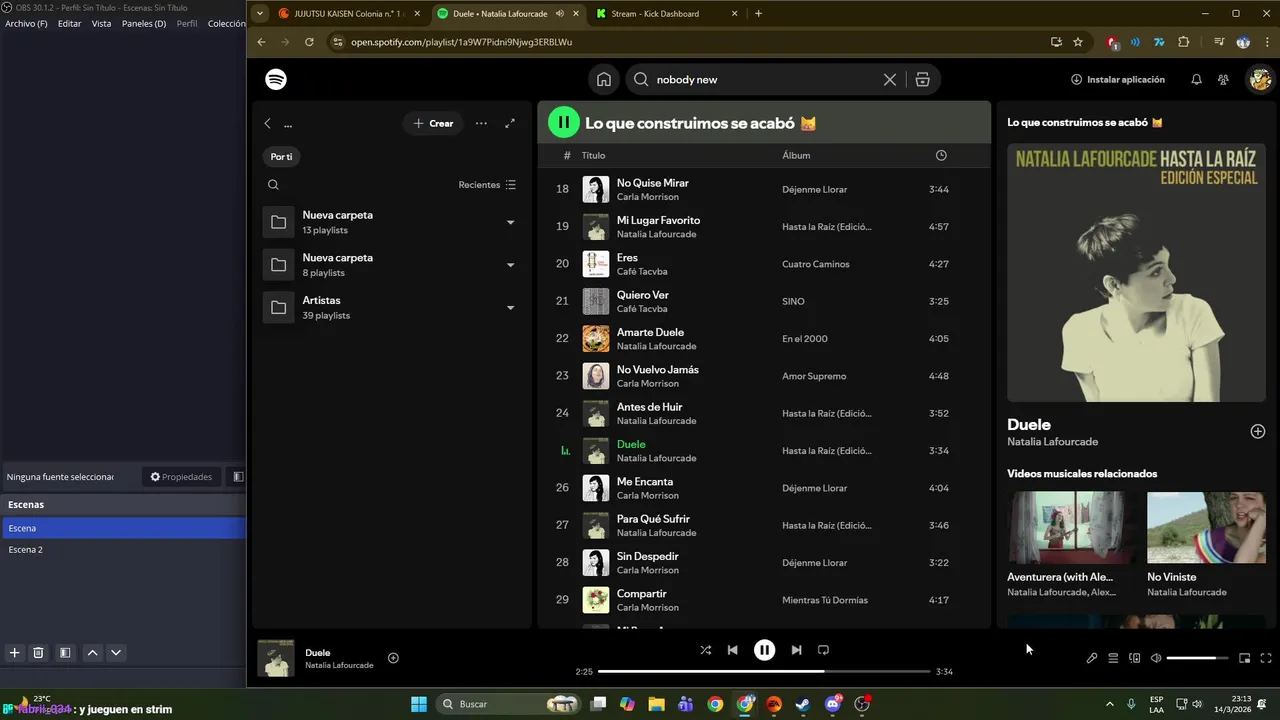Click the Hasta la Raíz album cover art

1136,273
